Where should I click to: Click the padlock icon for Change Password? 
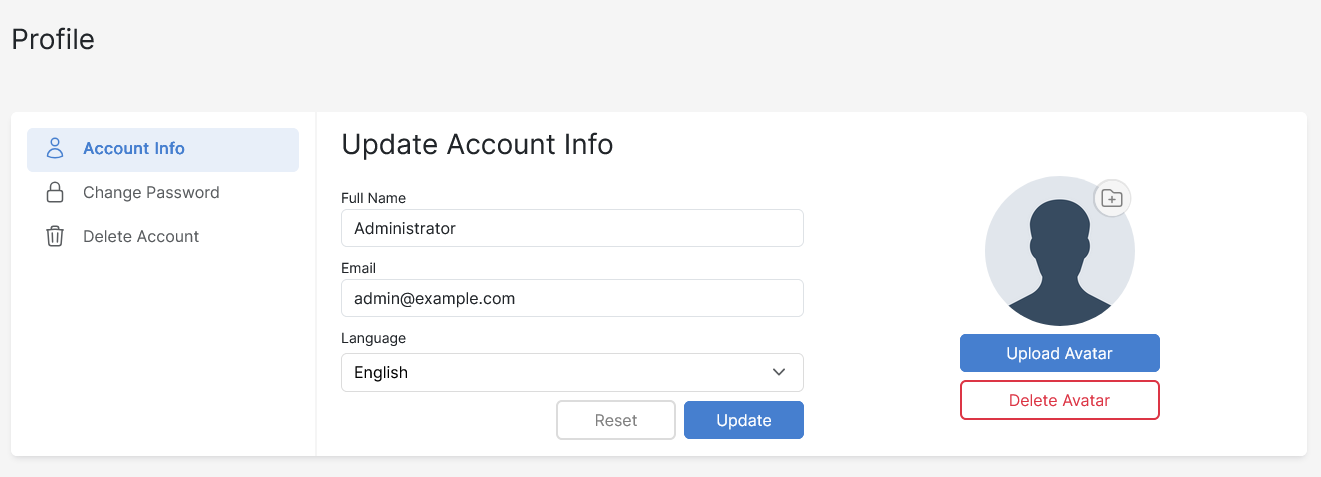tap(55, 192)
